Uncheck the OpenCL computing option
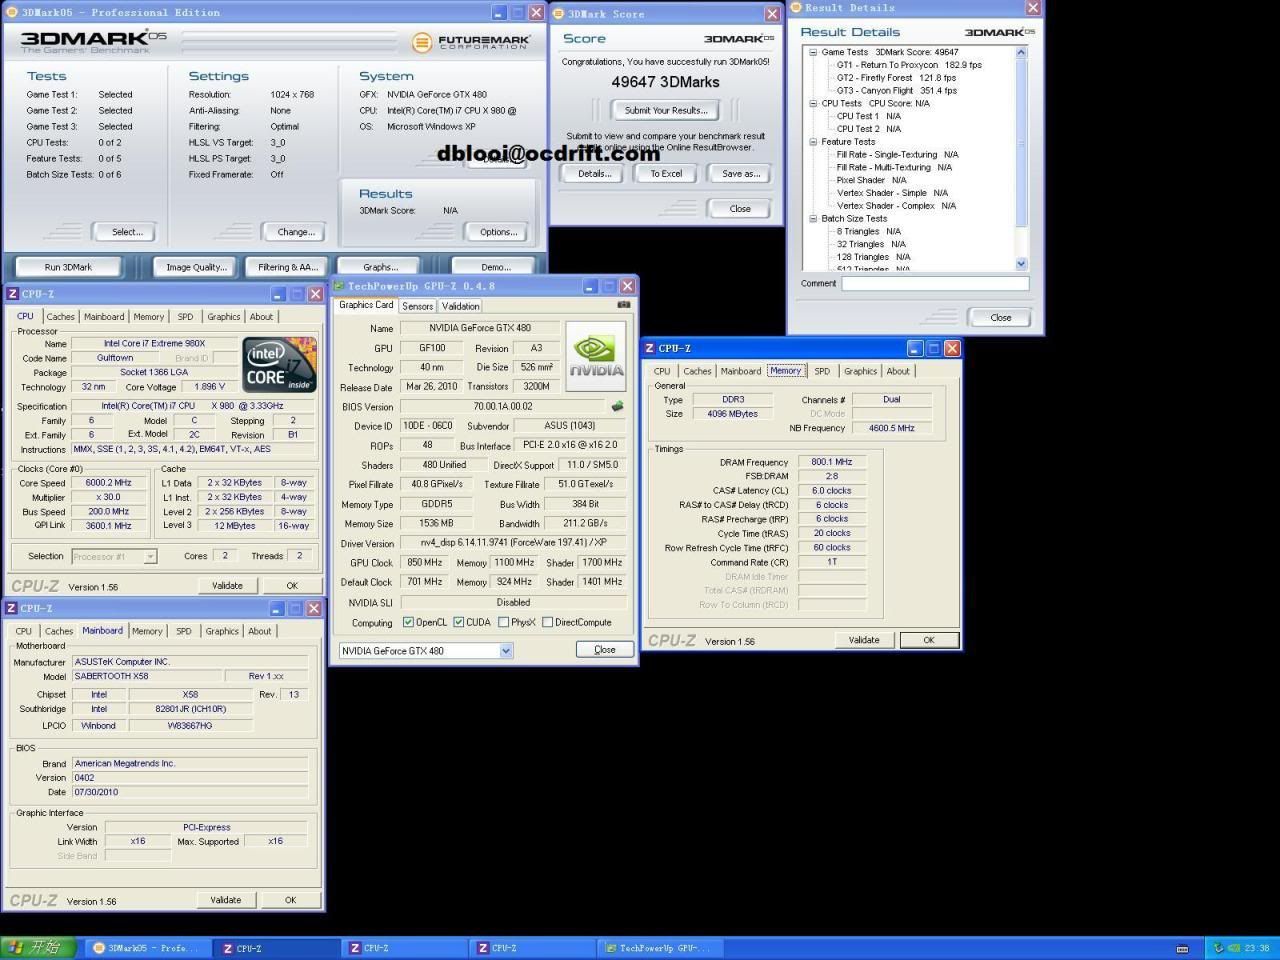 408,621
